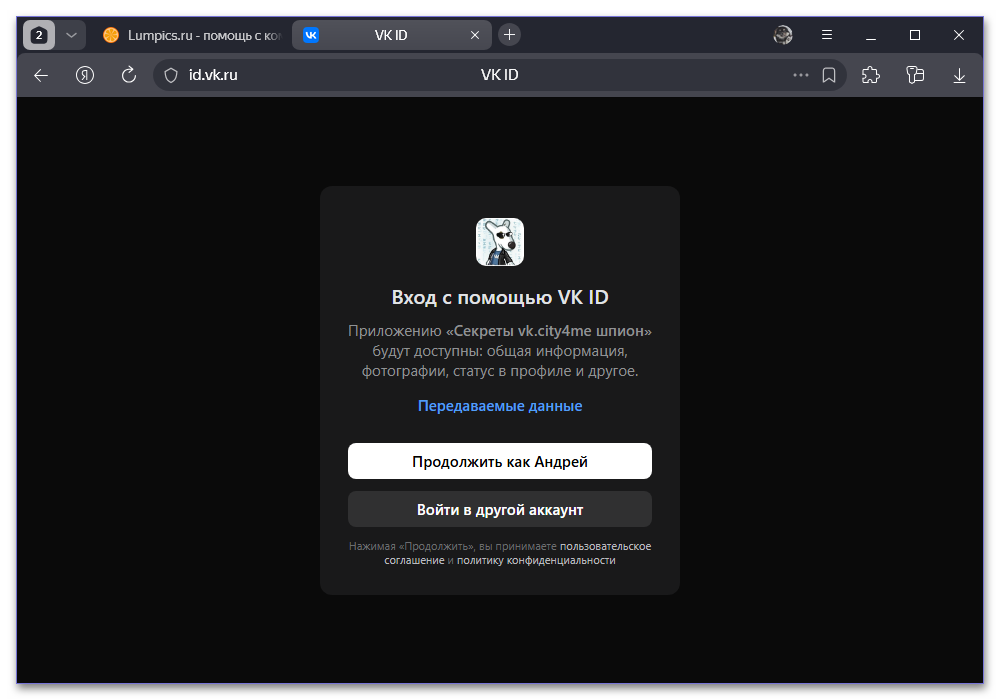Close the browser window
Image resolution: width=1000 pixels, height=700 pixels.
pyautogui.click(x=959, y=35)
